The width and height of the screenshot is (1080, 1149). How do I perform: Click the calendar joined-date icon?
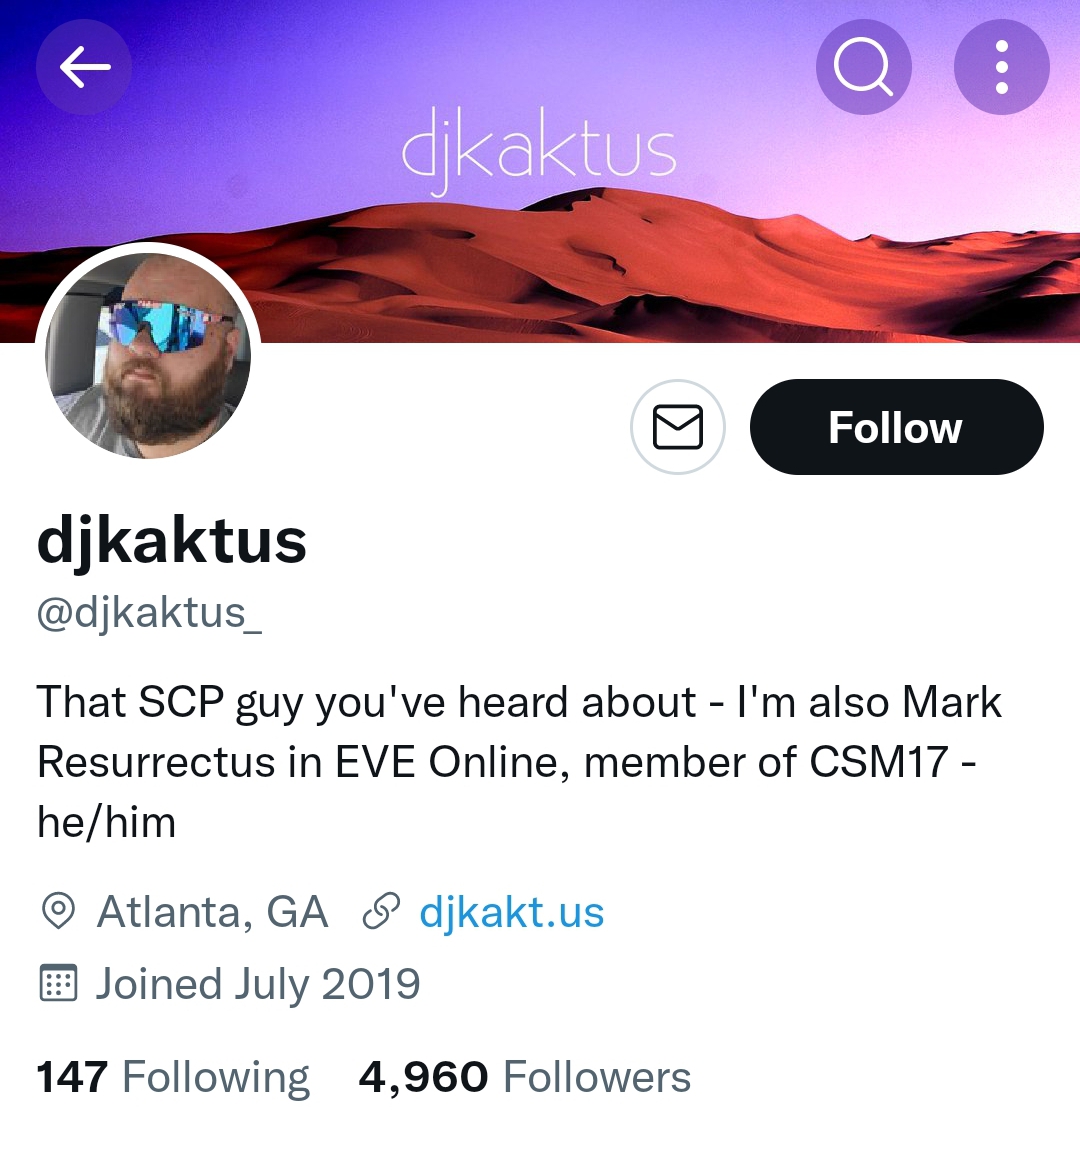[x=57, y=983]
